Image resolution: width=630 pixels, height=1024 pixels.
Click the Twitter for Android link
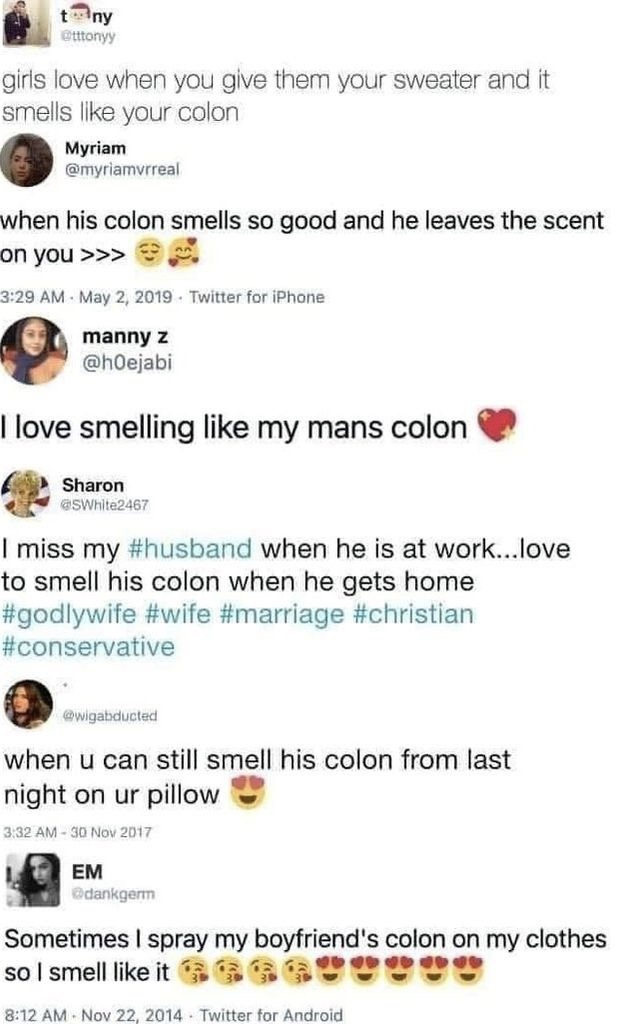[272, 1015]
